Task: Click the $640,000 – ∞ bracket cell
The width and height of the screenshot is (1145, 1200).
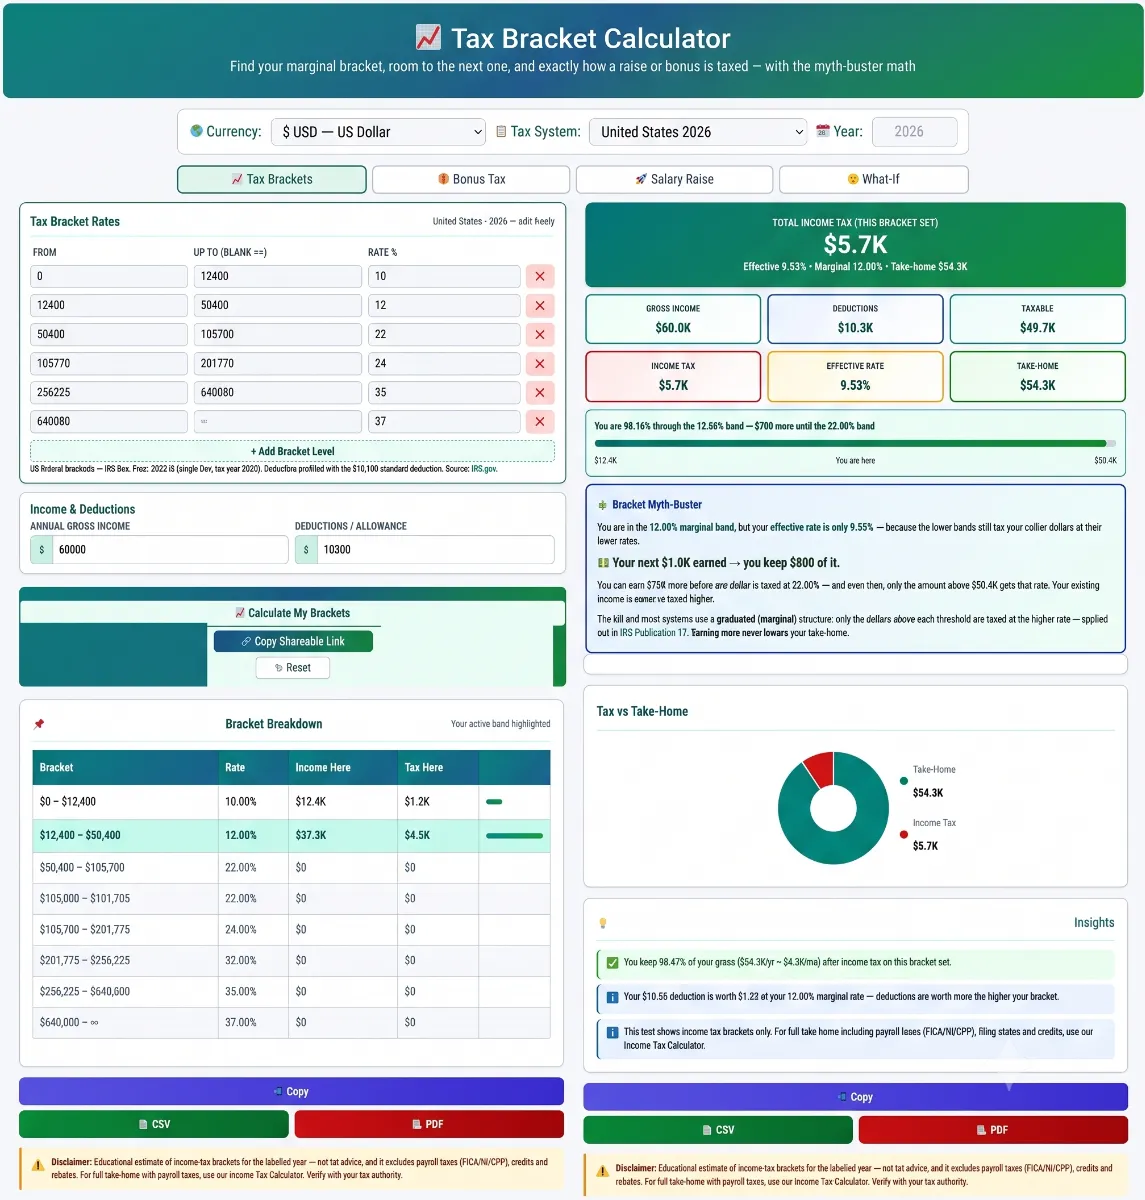Action: click(125, 1022)
